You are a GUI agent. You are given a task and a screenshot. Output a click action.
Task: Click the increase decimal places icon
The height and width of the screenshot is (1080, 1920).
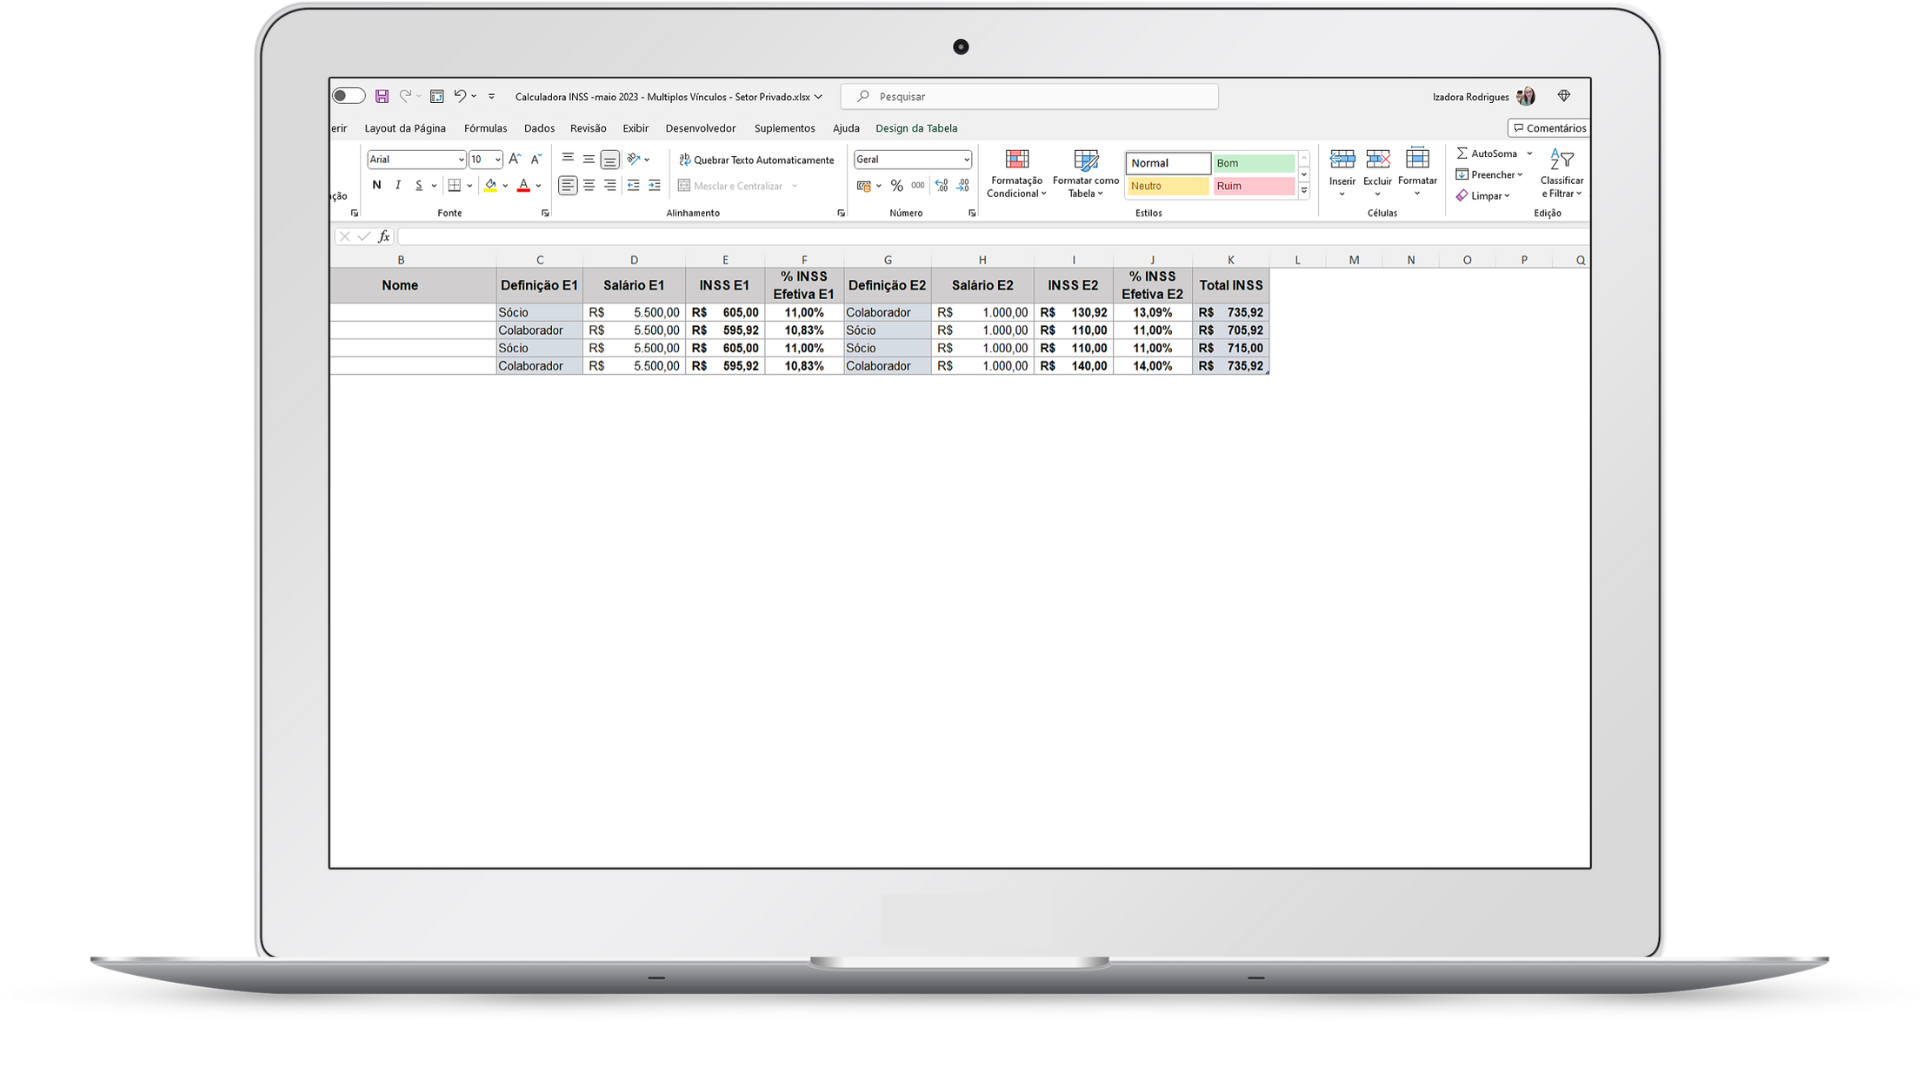point(941,186)
